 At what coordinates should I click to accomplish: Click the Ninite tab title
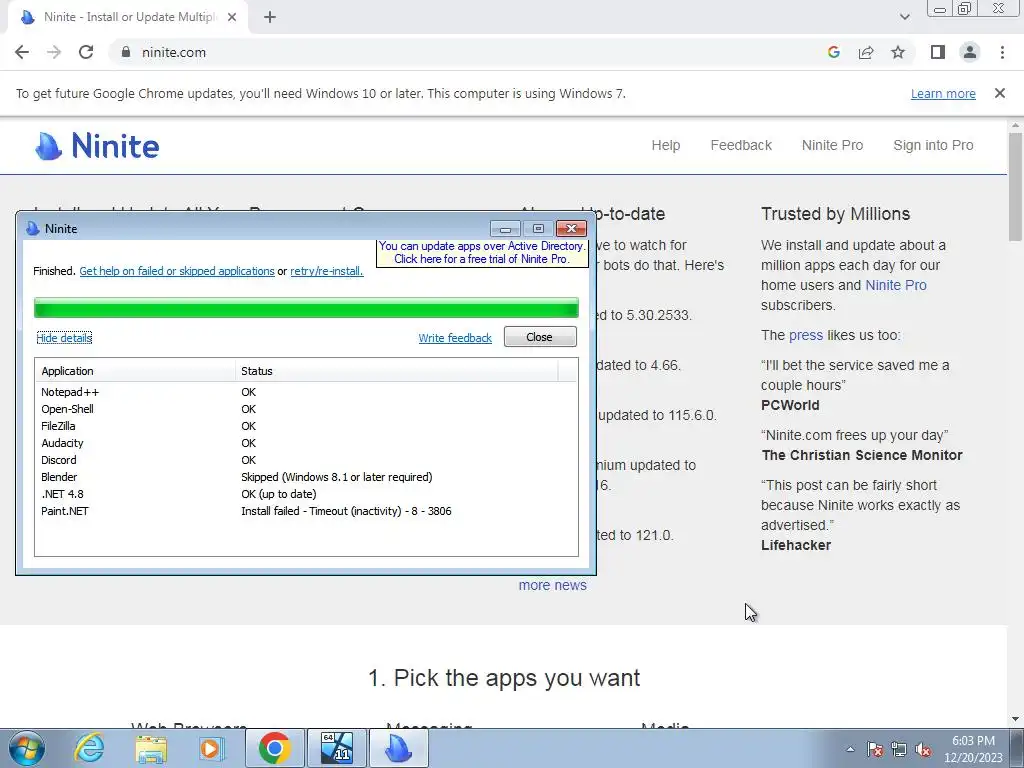coord(129,17)
